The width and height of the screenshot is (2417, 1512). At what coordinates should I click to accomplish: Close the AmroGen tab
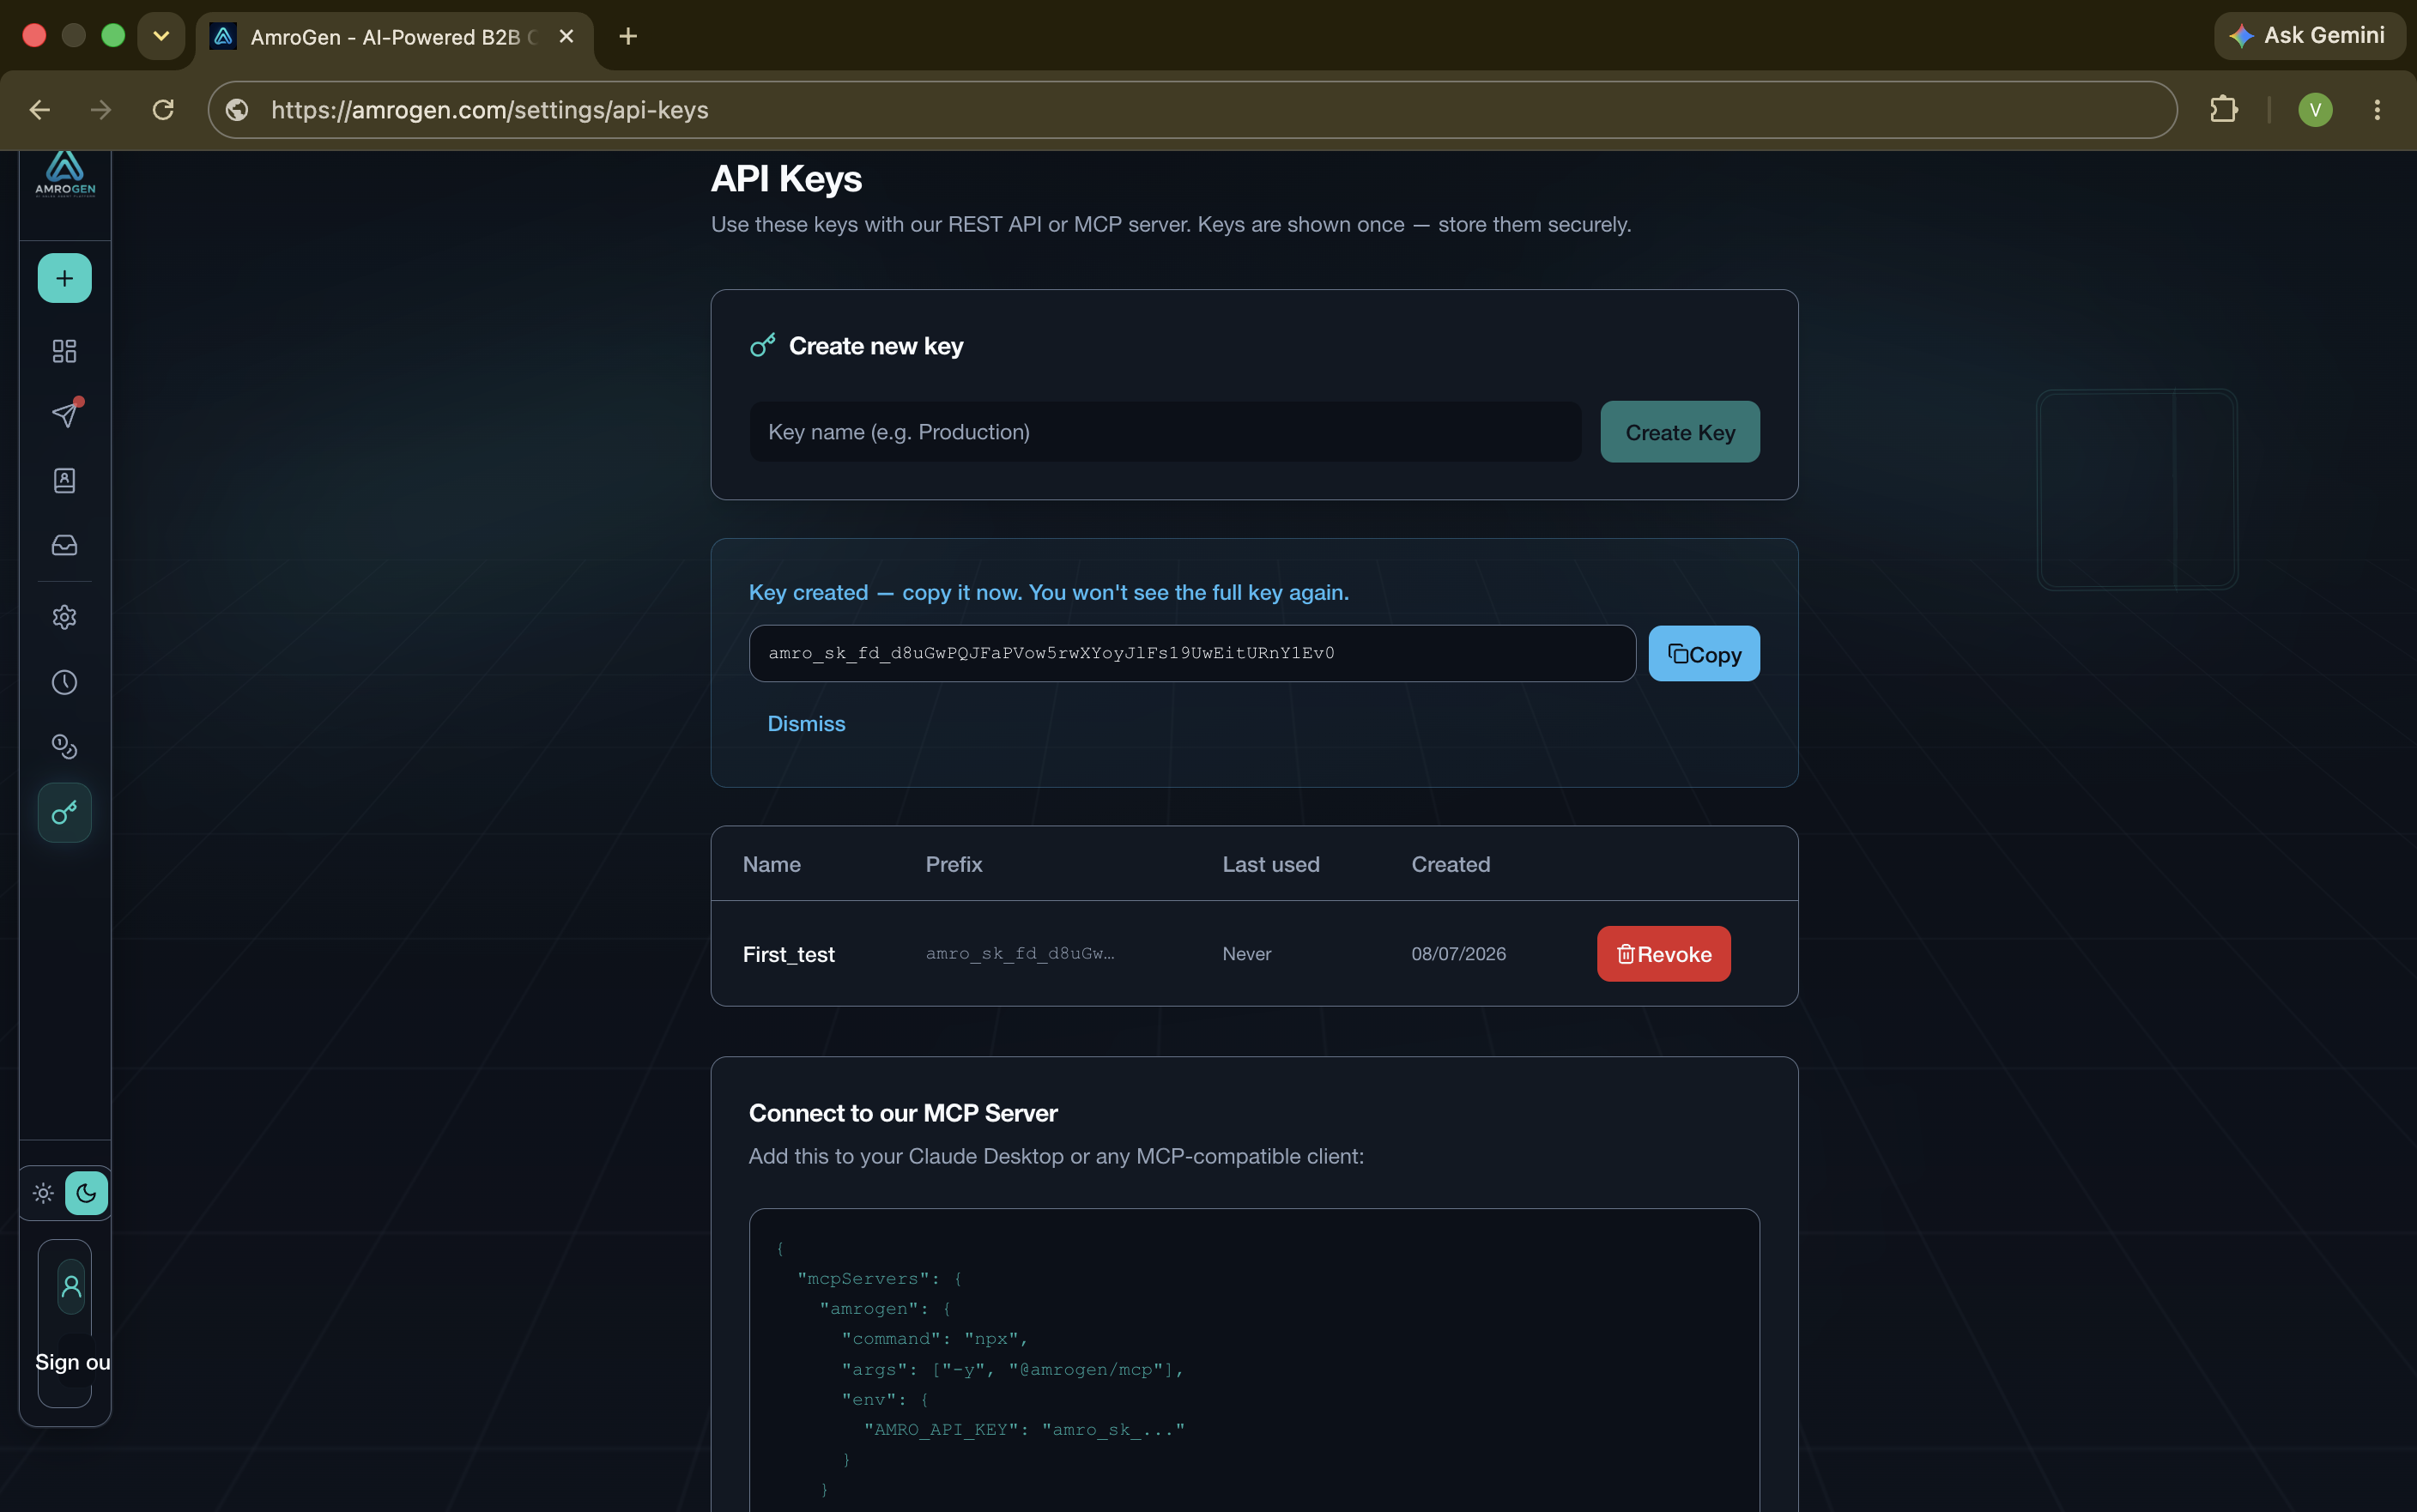tap(566, 36)
